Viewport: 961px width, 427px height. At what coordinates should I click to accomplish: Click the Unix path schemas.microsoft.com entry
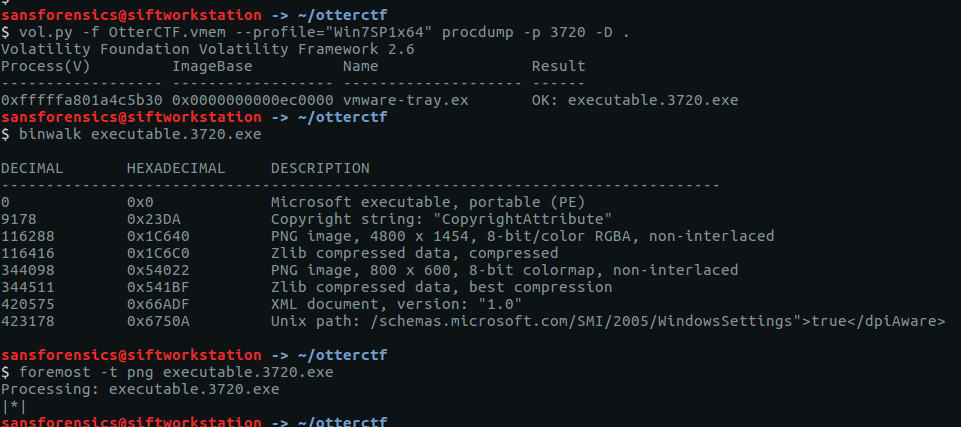608,321
